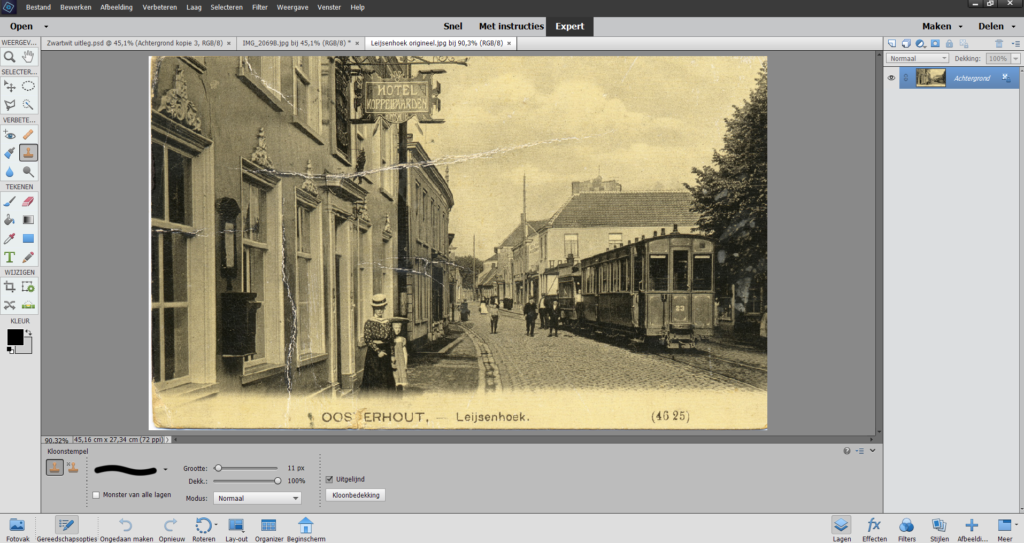The height and width of the screenshot is (543, 1024).
Task: Select the Zoom magnifier tool
Action: [x=9, y=57]
